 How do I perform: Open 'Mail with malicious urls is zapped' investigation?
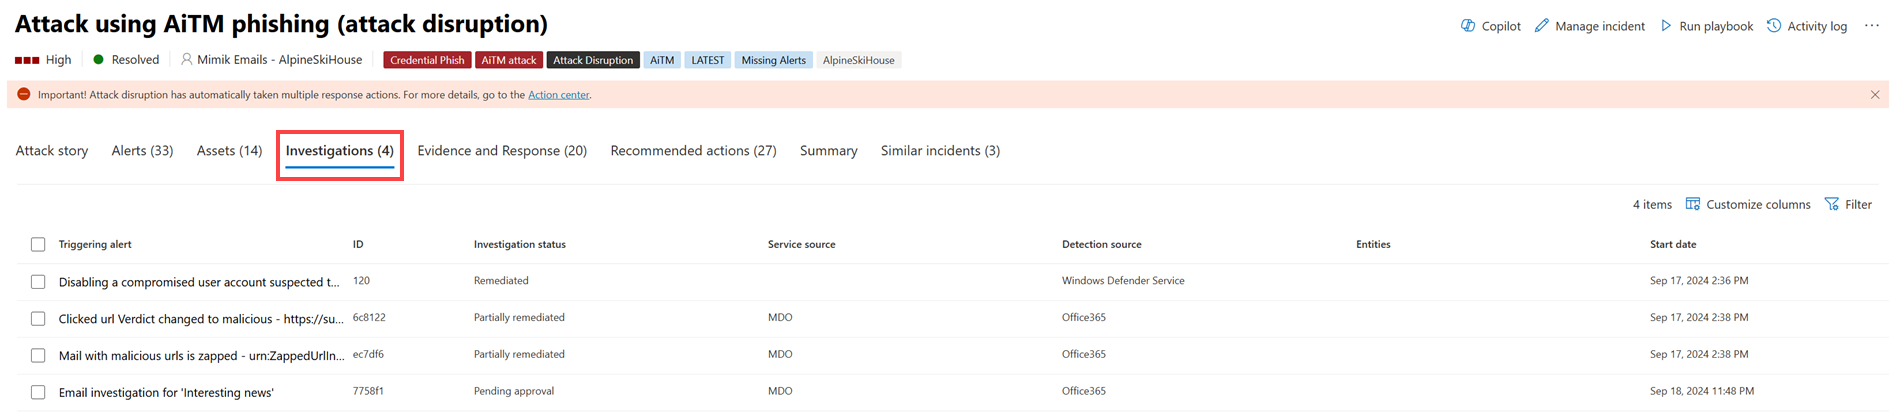click(201, 356)
